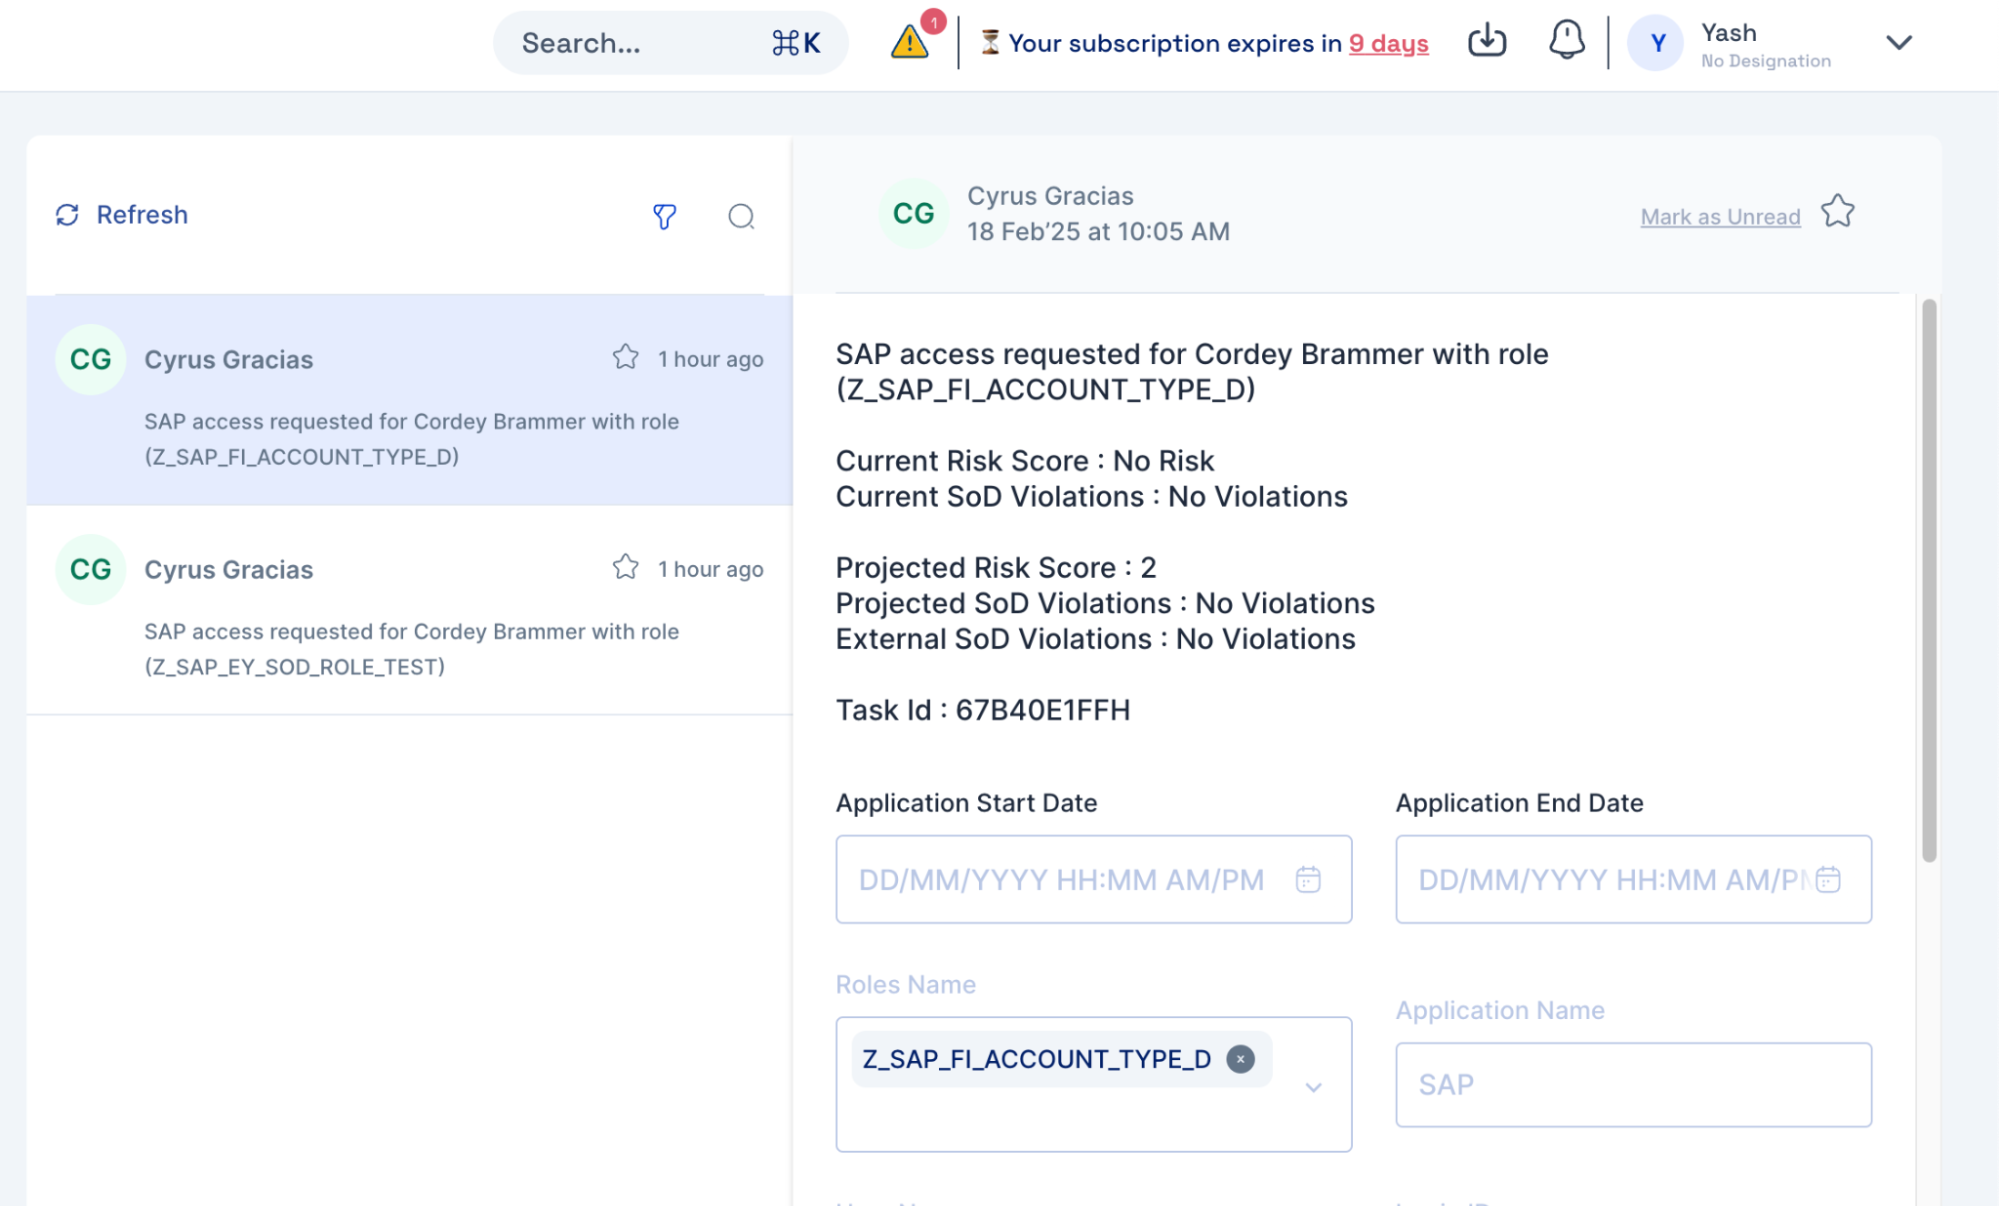Image resolution: width=1999 pixels, height=1207 pixels.
Task: Remove Z_SAP_FI_ACCOUNT_TYPE_D role chip
Action: click(1240, 1059)
